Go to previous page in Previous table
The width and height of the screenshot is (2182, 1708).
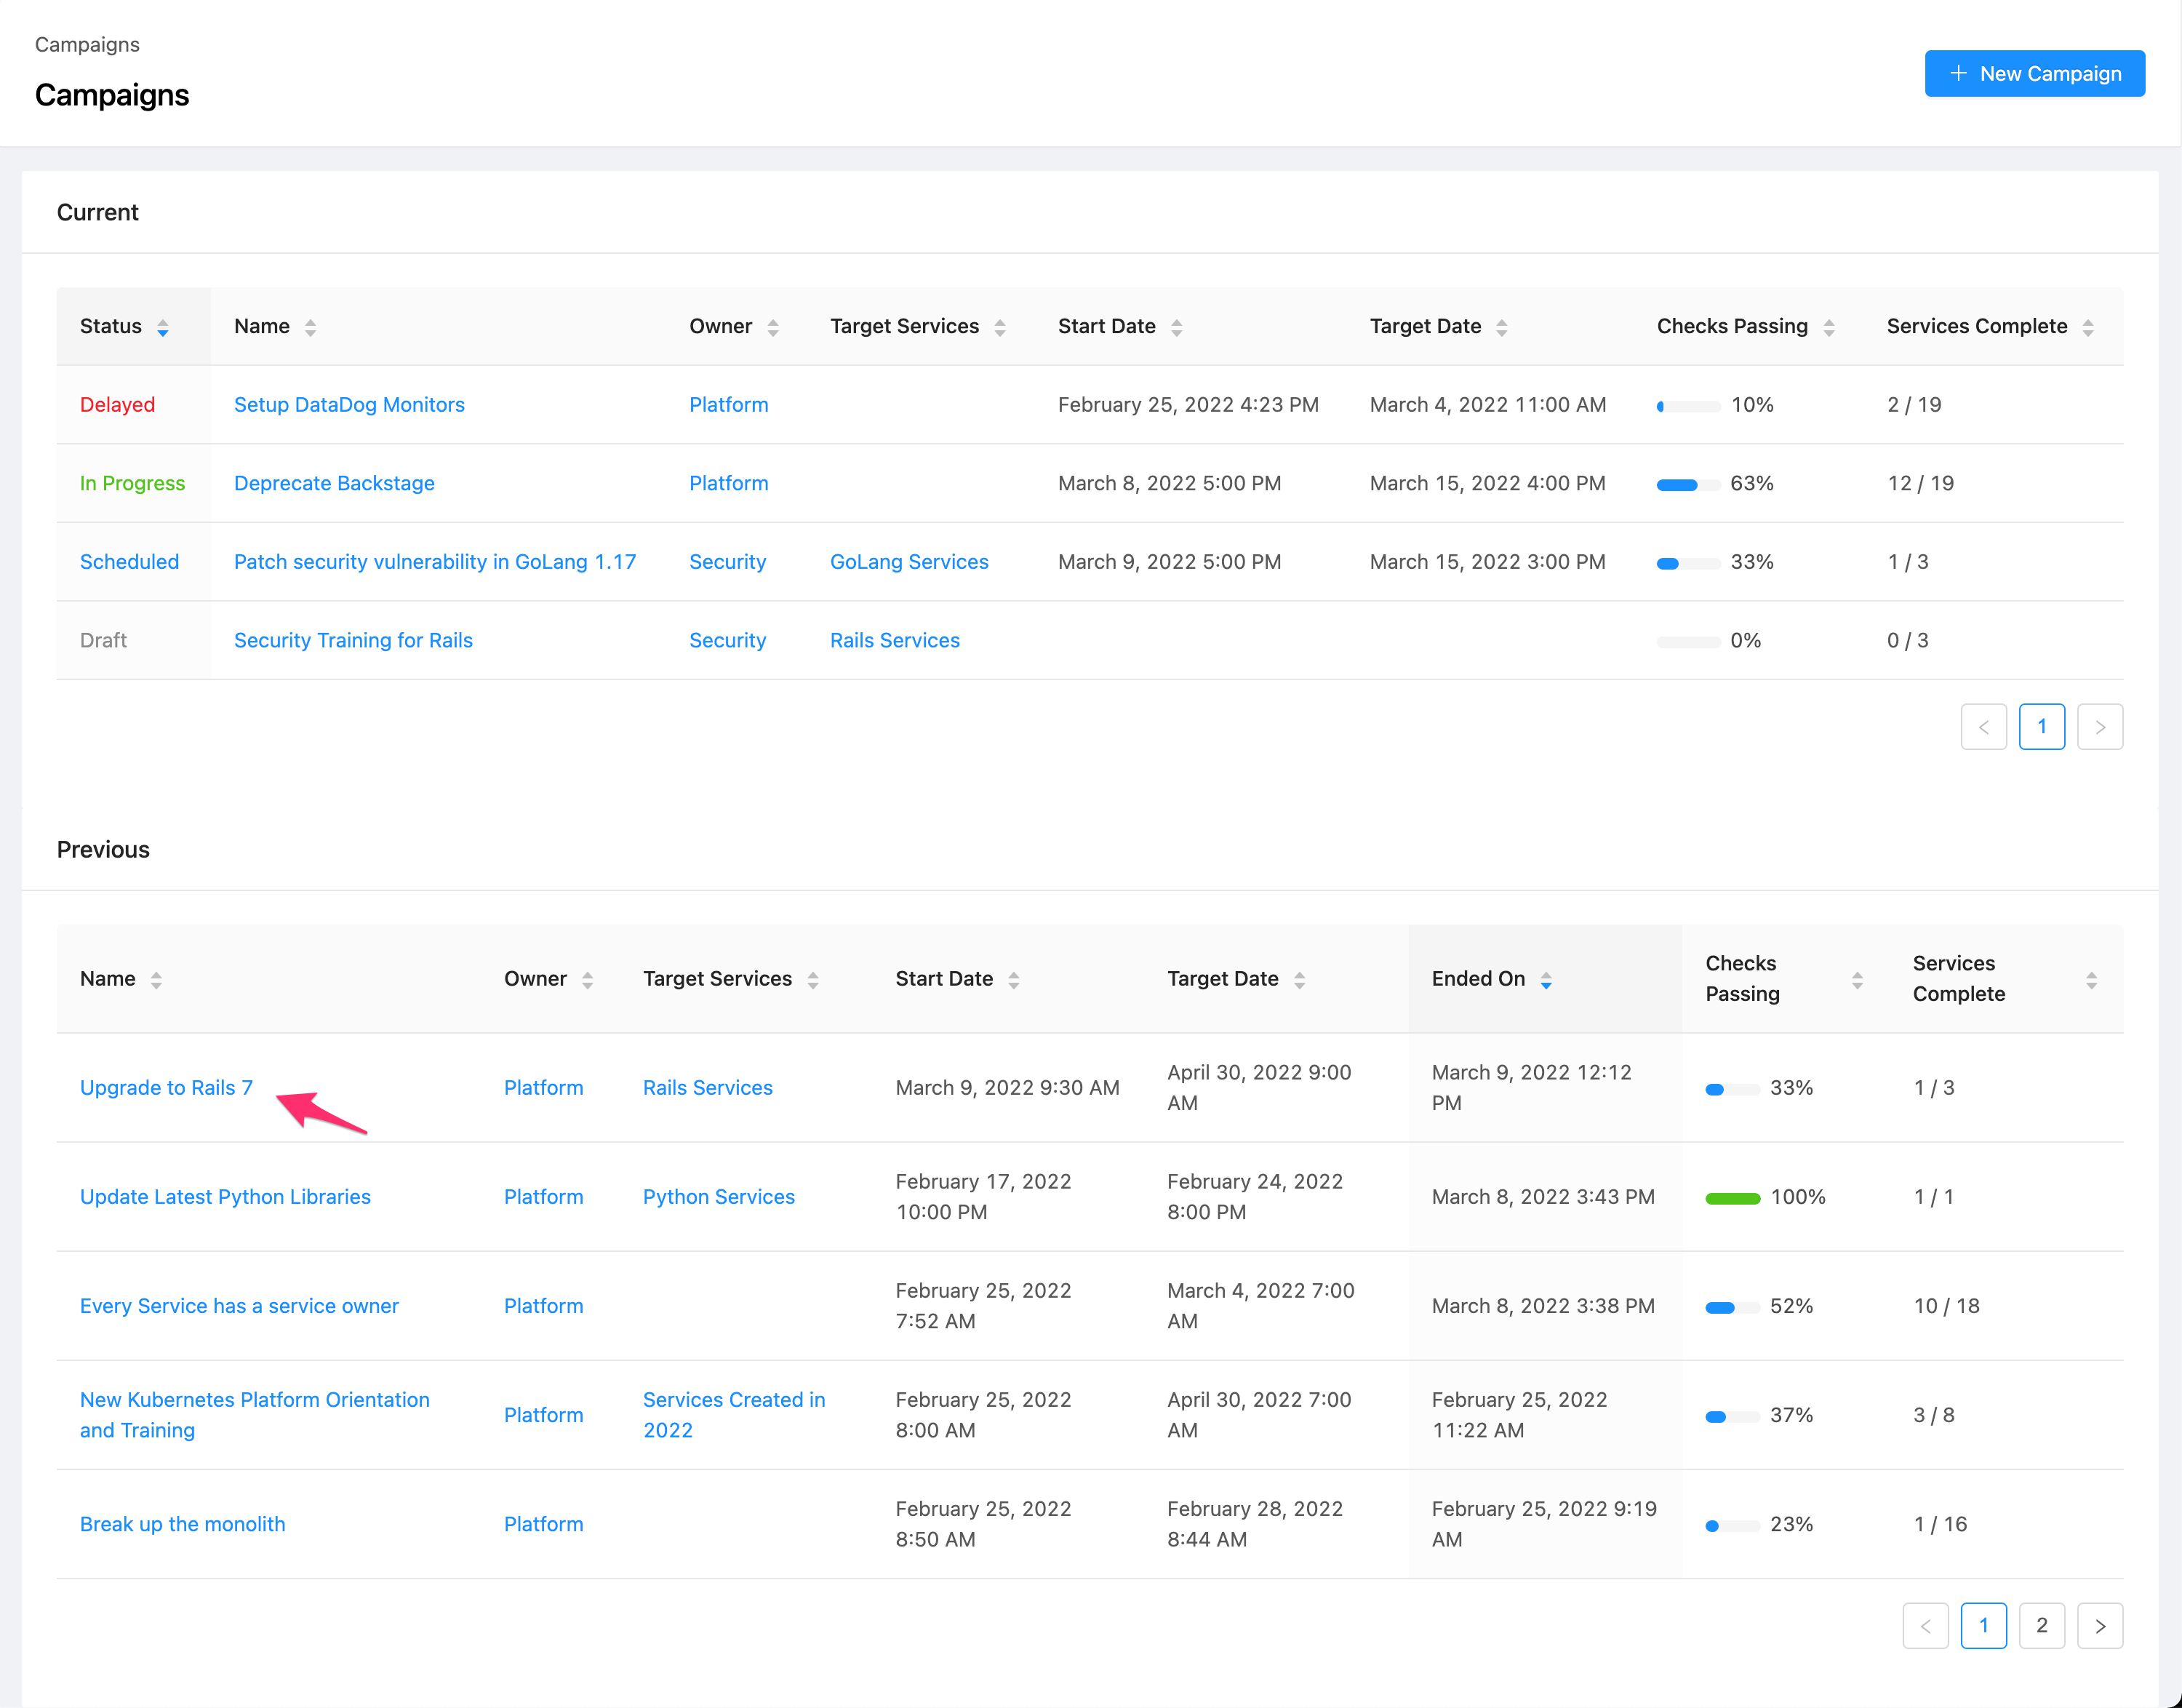tap(1926, 1626)
